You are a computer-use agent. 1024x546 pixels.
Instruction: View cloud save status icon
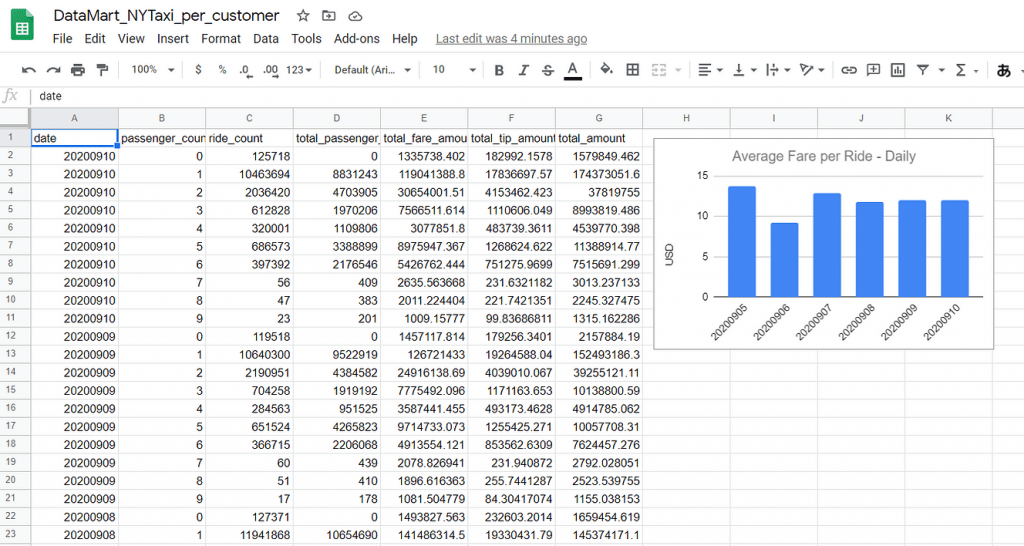[355, 16]
